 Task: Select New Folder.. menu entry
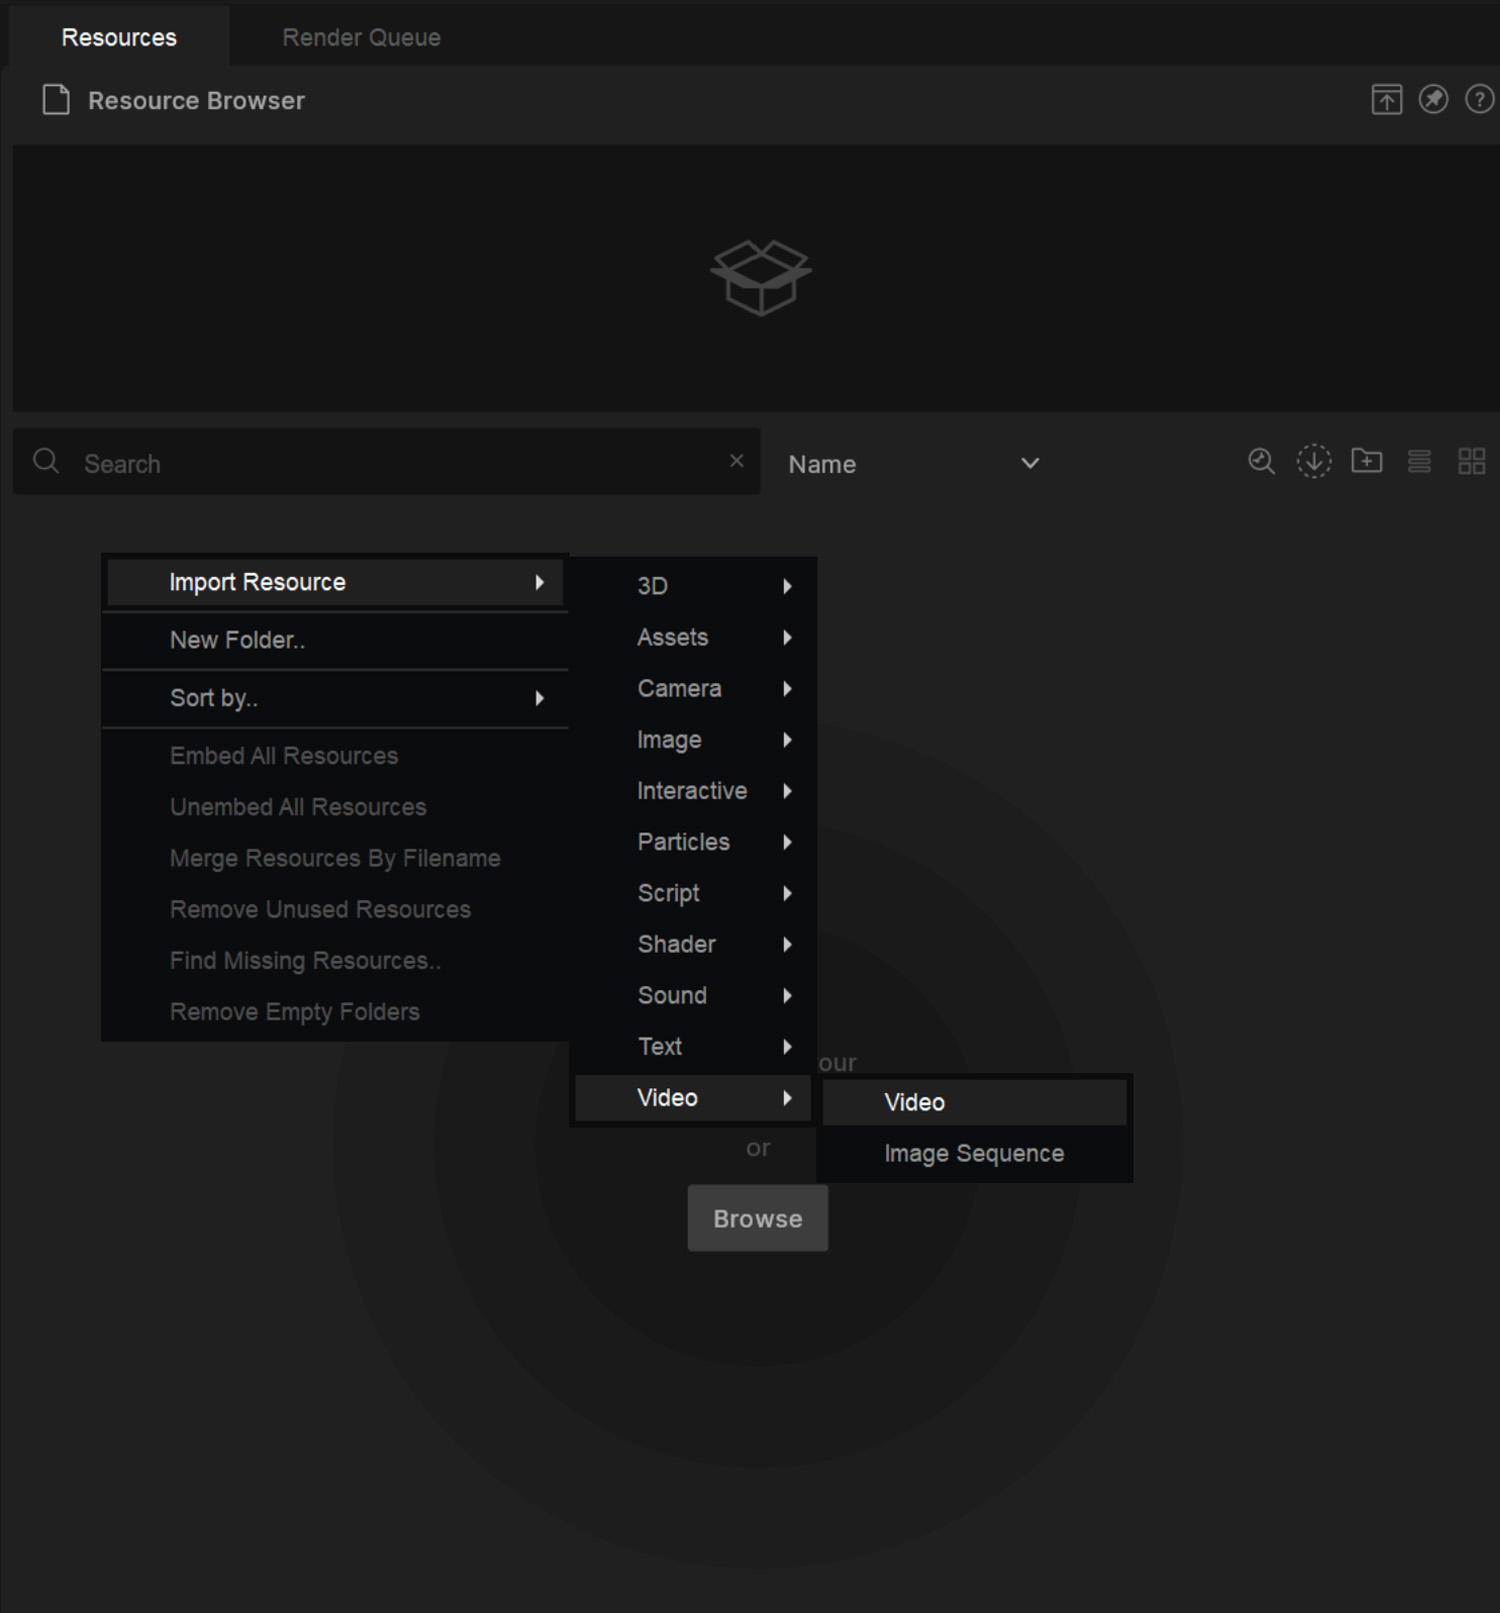pos(335,640)
